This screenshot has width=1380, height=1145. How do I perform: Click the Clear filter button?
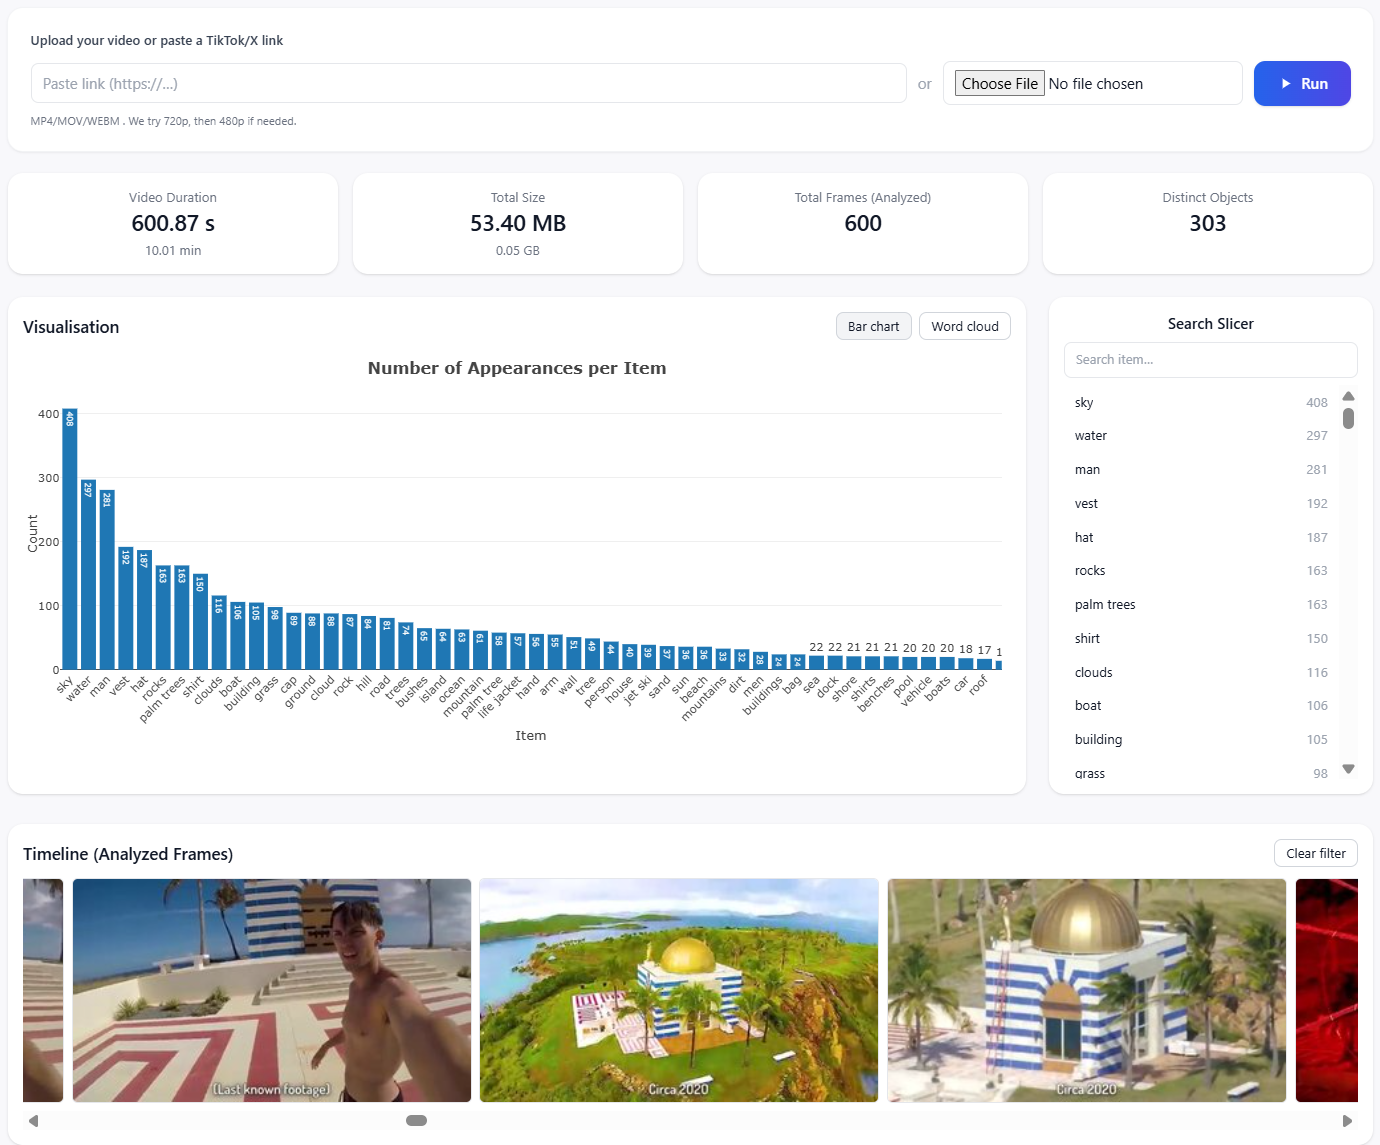[1315, 853]
